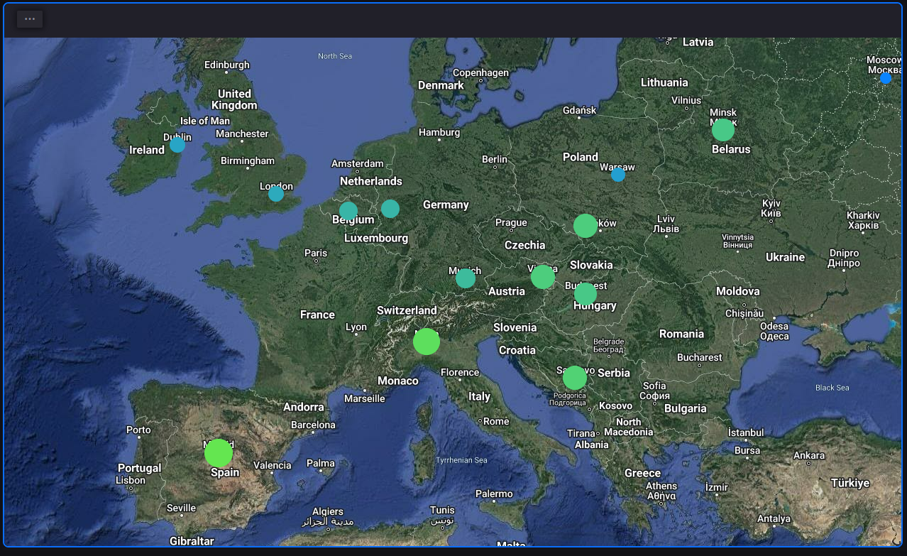Click the marker over Sarajevo

(x=574, y=377)
